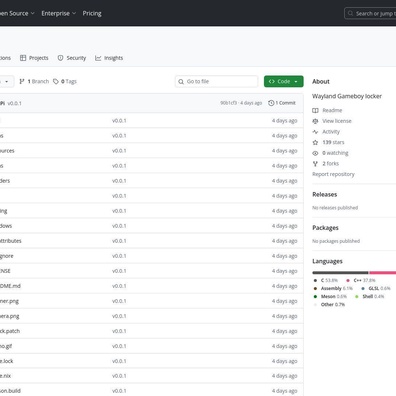This screenshot has width=396, height=396.
Task: Focus the Go to file field
Action: pyautogui.click(x=216, y=81)
